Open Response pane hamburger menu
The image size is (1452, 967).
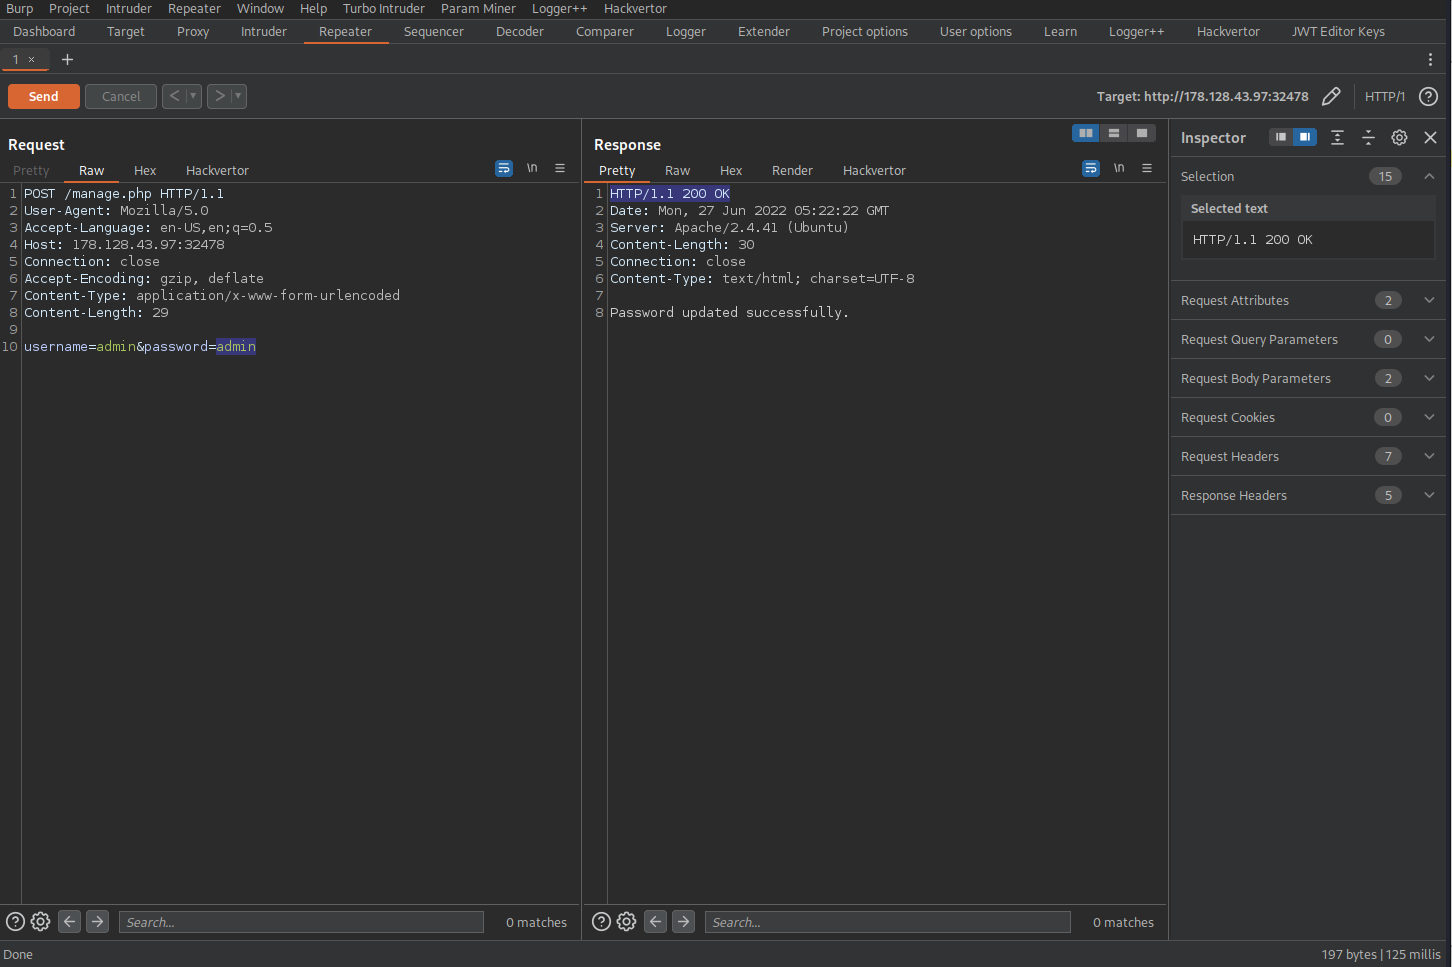click(x=1147, y=168)
